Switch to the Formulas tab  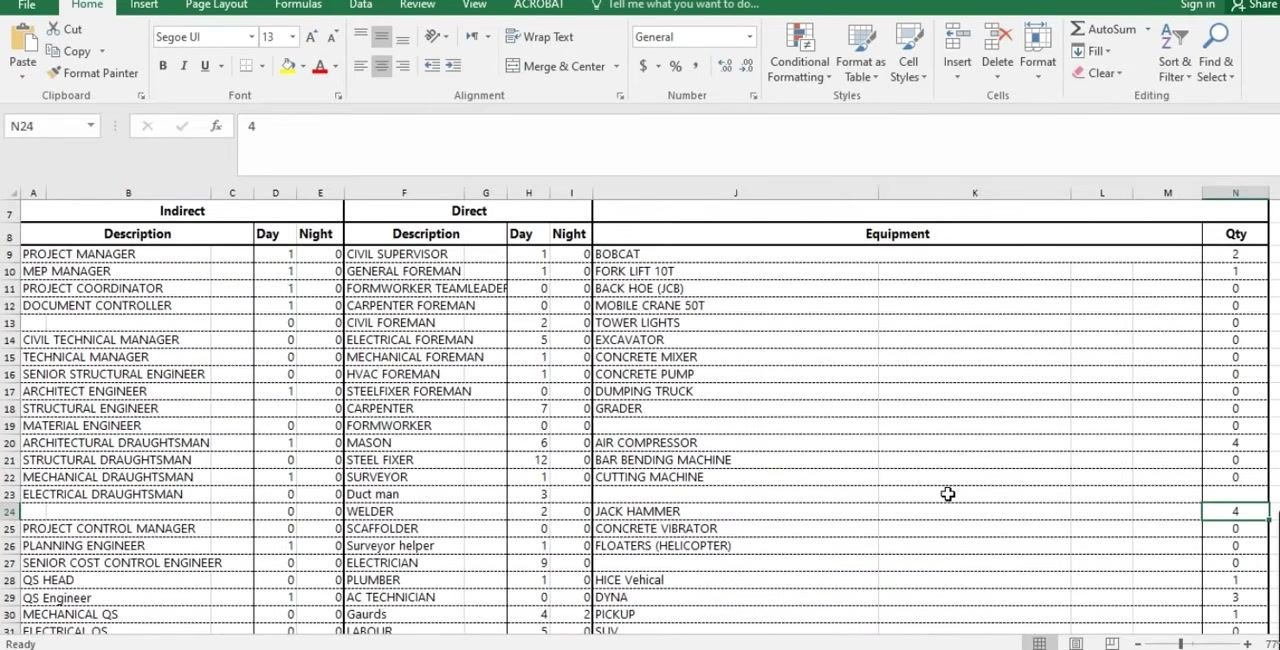point(298,5)
